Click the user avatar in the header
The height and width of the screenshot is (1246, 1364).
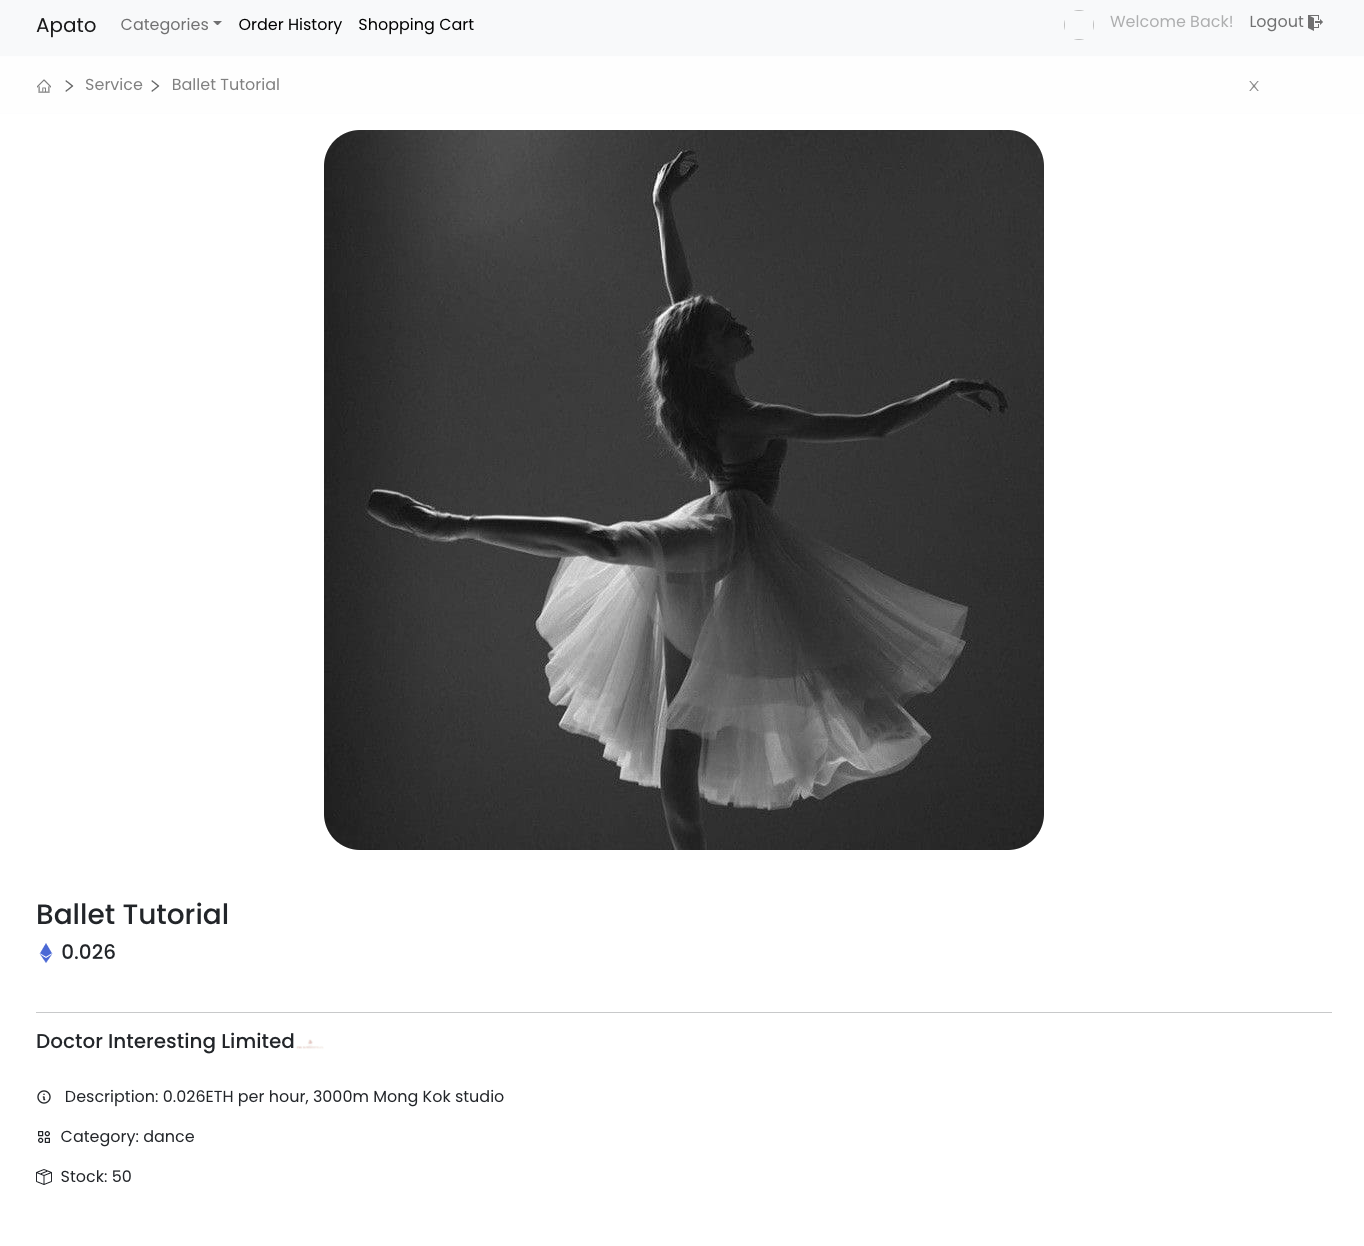point(1079,24)
